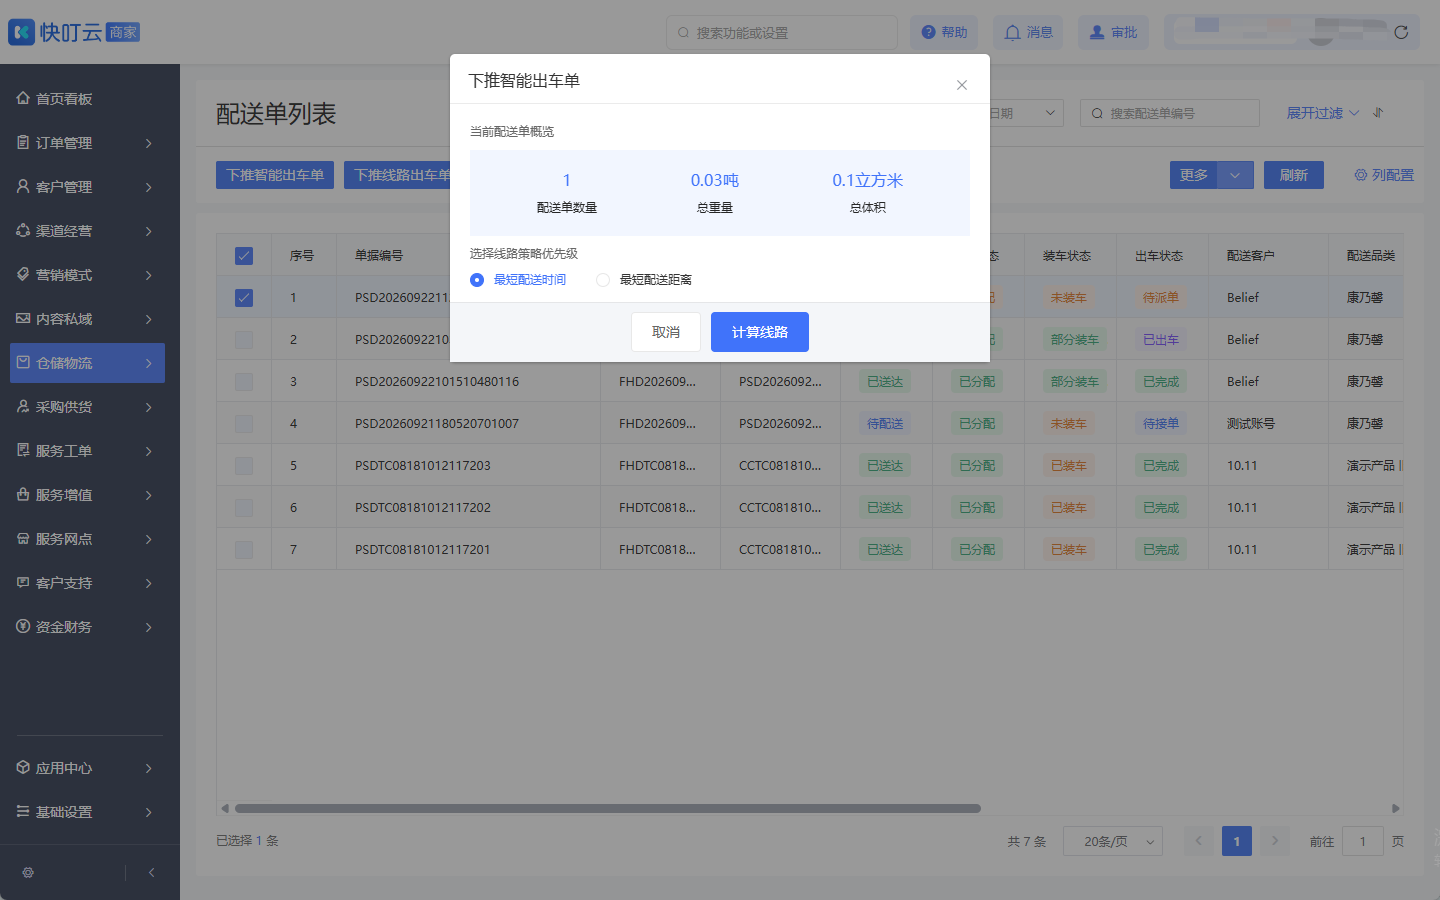The height and width of the screenshot is (900, 1440).
Task: Click the sort icon beside 展开过滤
Action: [1378, 113]
